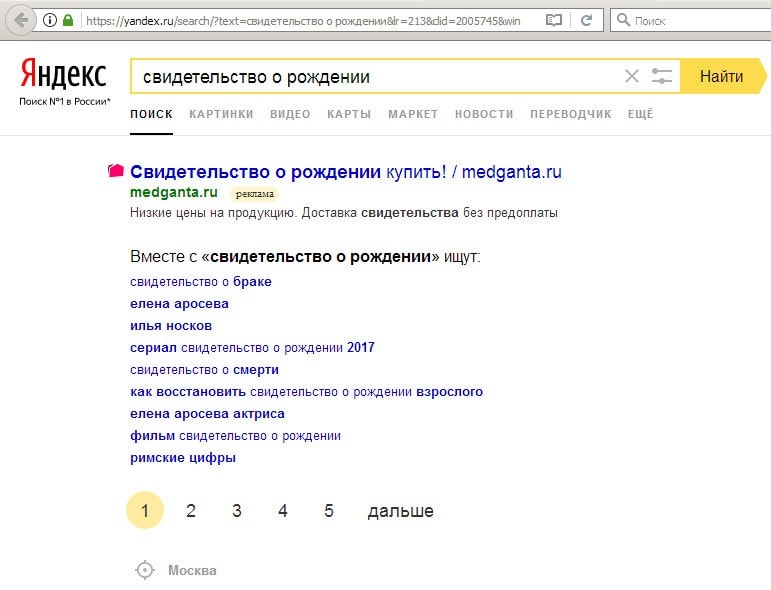Open suggestion сериал свидетельство о рождении 2017
The height and width of the screenshot is (590, 771).
tap(252, 348)
